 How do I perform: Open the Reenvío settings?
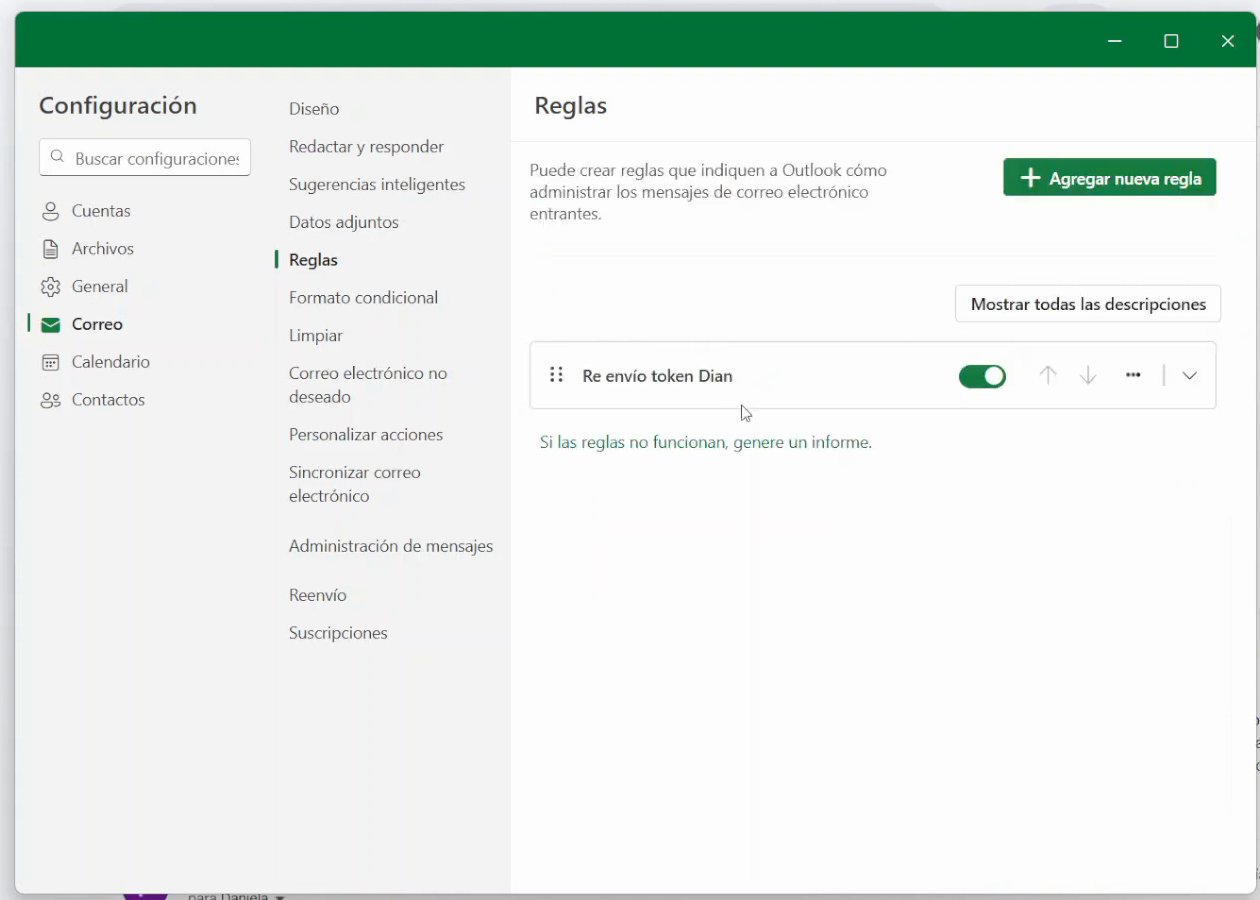click(x=318, y=595)
